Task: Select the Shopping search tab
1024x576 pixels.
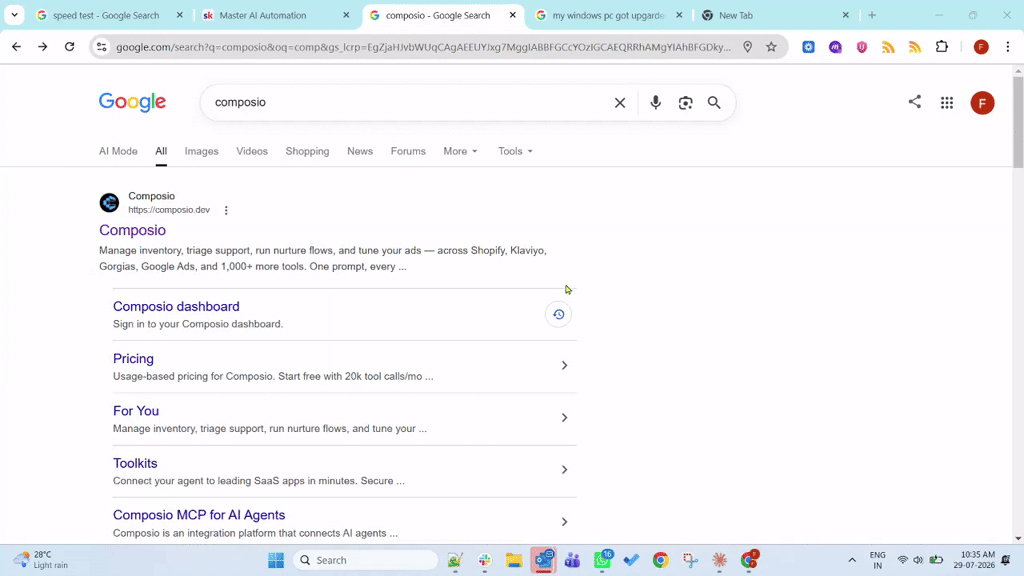Action: [307, 151]
